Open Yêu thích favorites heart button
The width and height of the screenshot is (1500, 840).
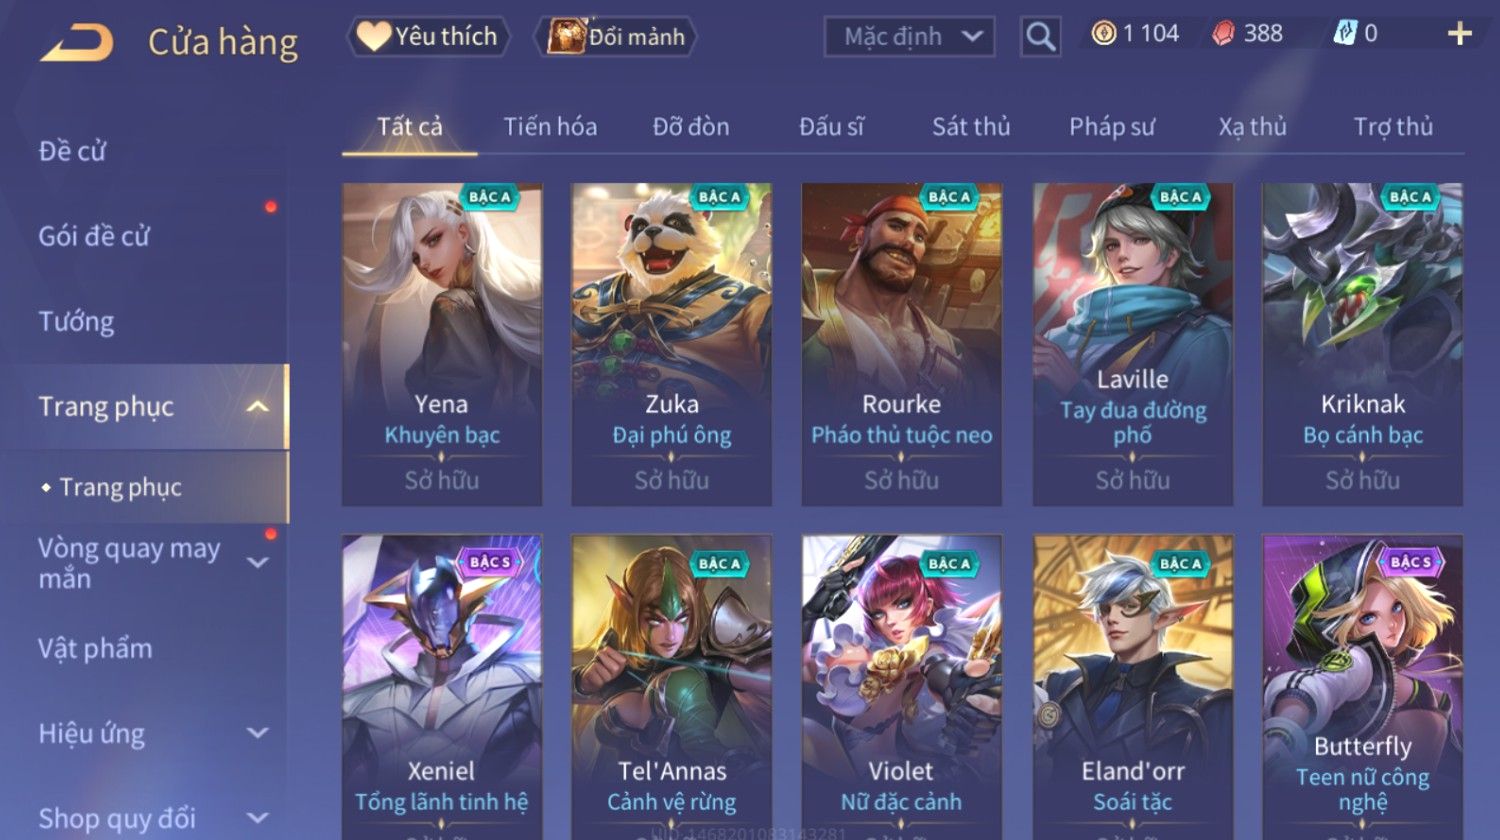click(x=428, y=37)
